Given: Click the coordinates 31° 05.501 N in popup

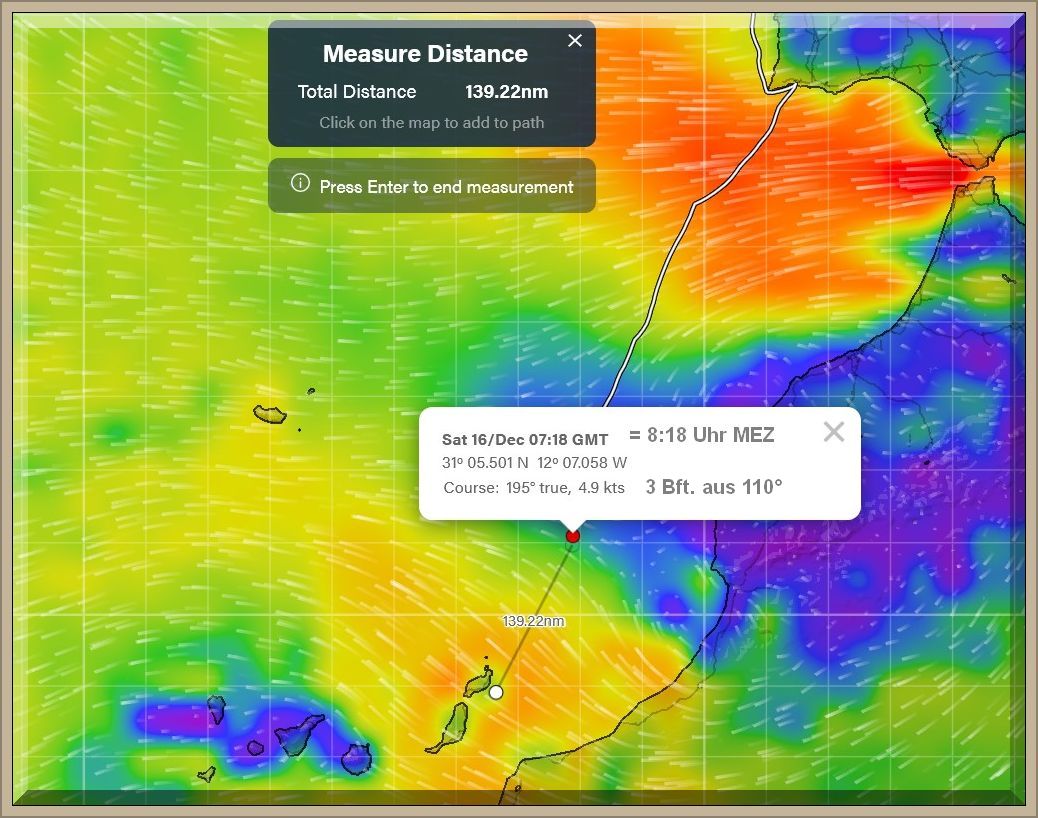Looking at the screenshot, I should [484, 463].
